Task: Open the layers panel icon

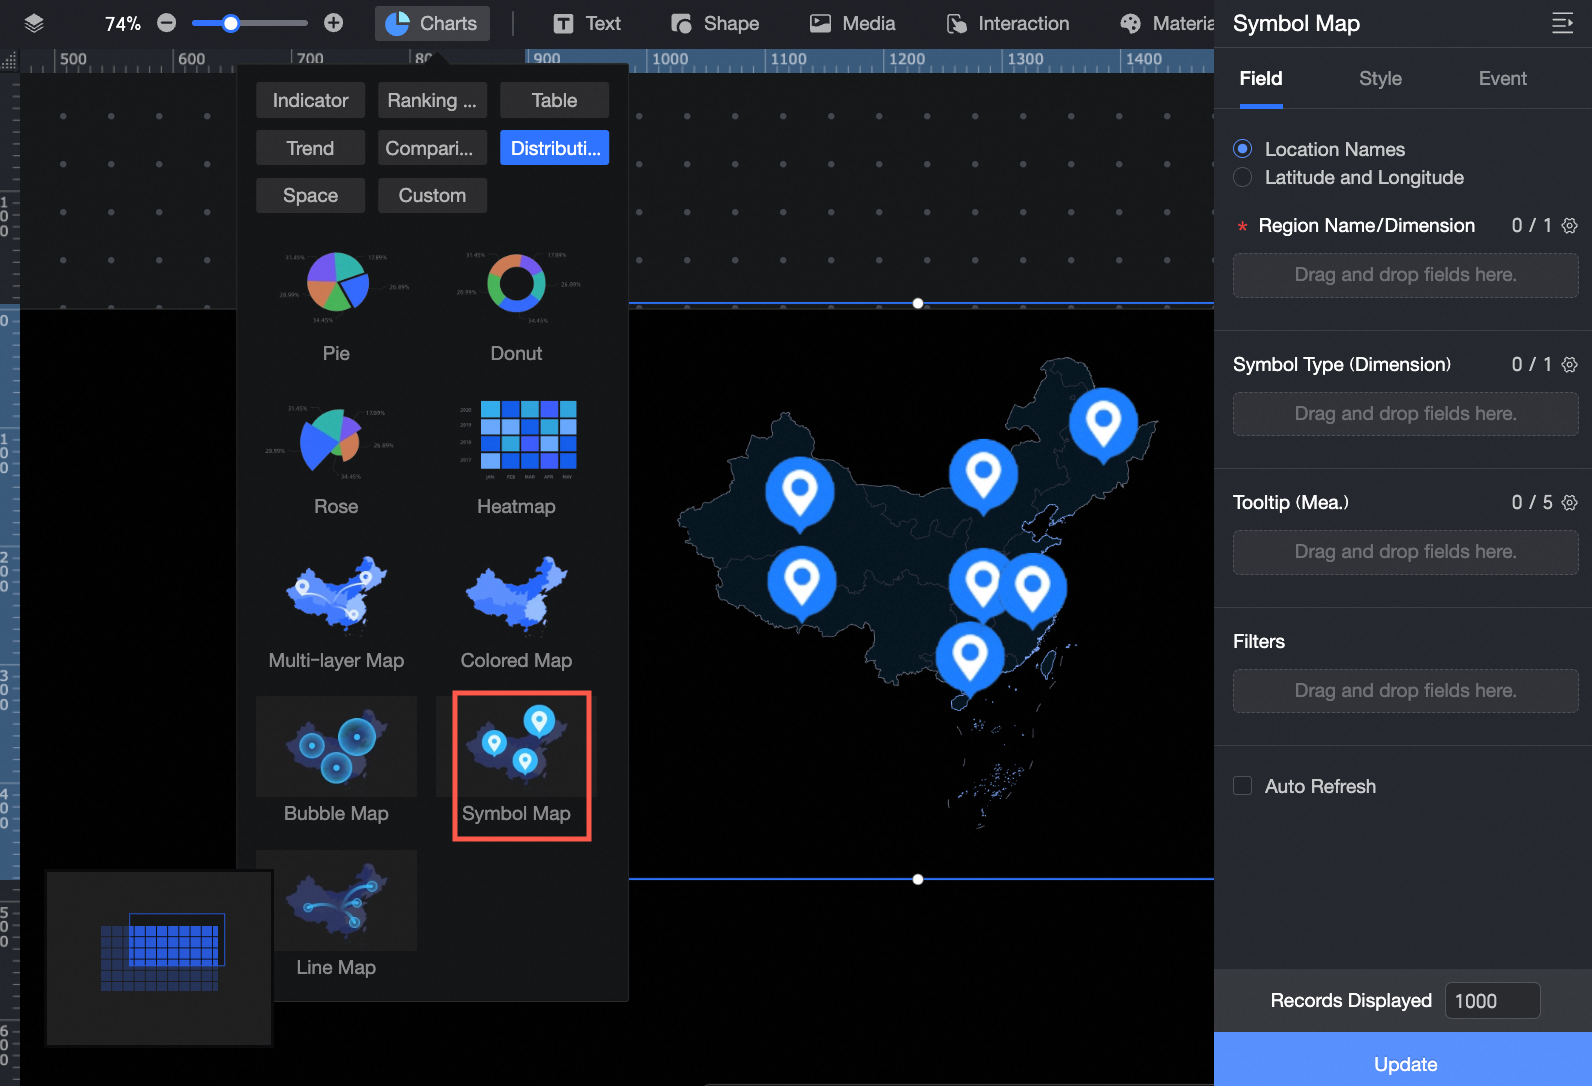Action: coord(34,23)
